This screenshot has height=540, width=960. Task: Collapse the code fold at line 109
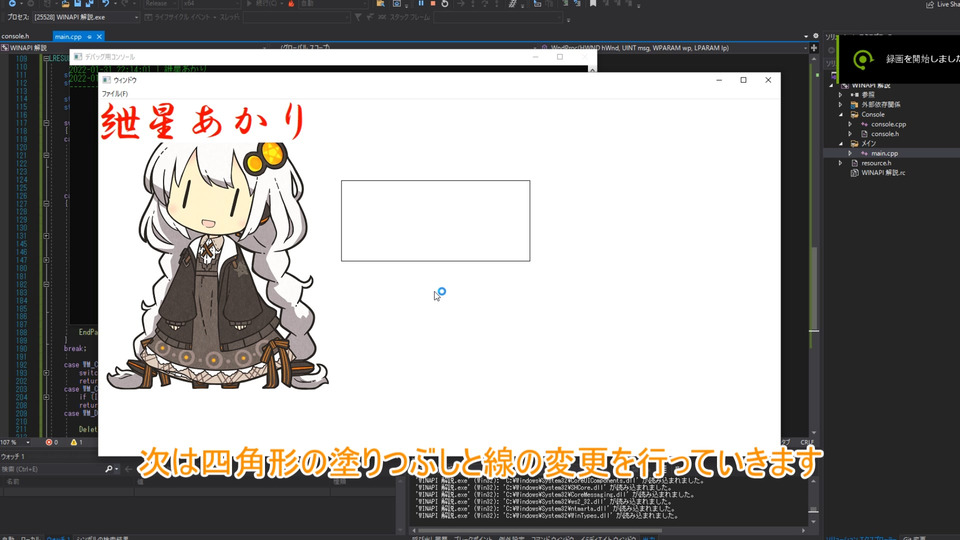point(46,59)
